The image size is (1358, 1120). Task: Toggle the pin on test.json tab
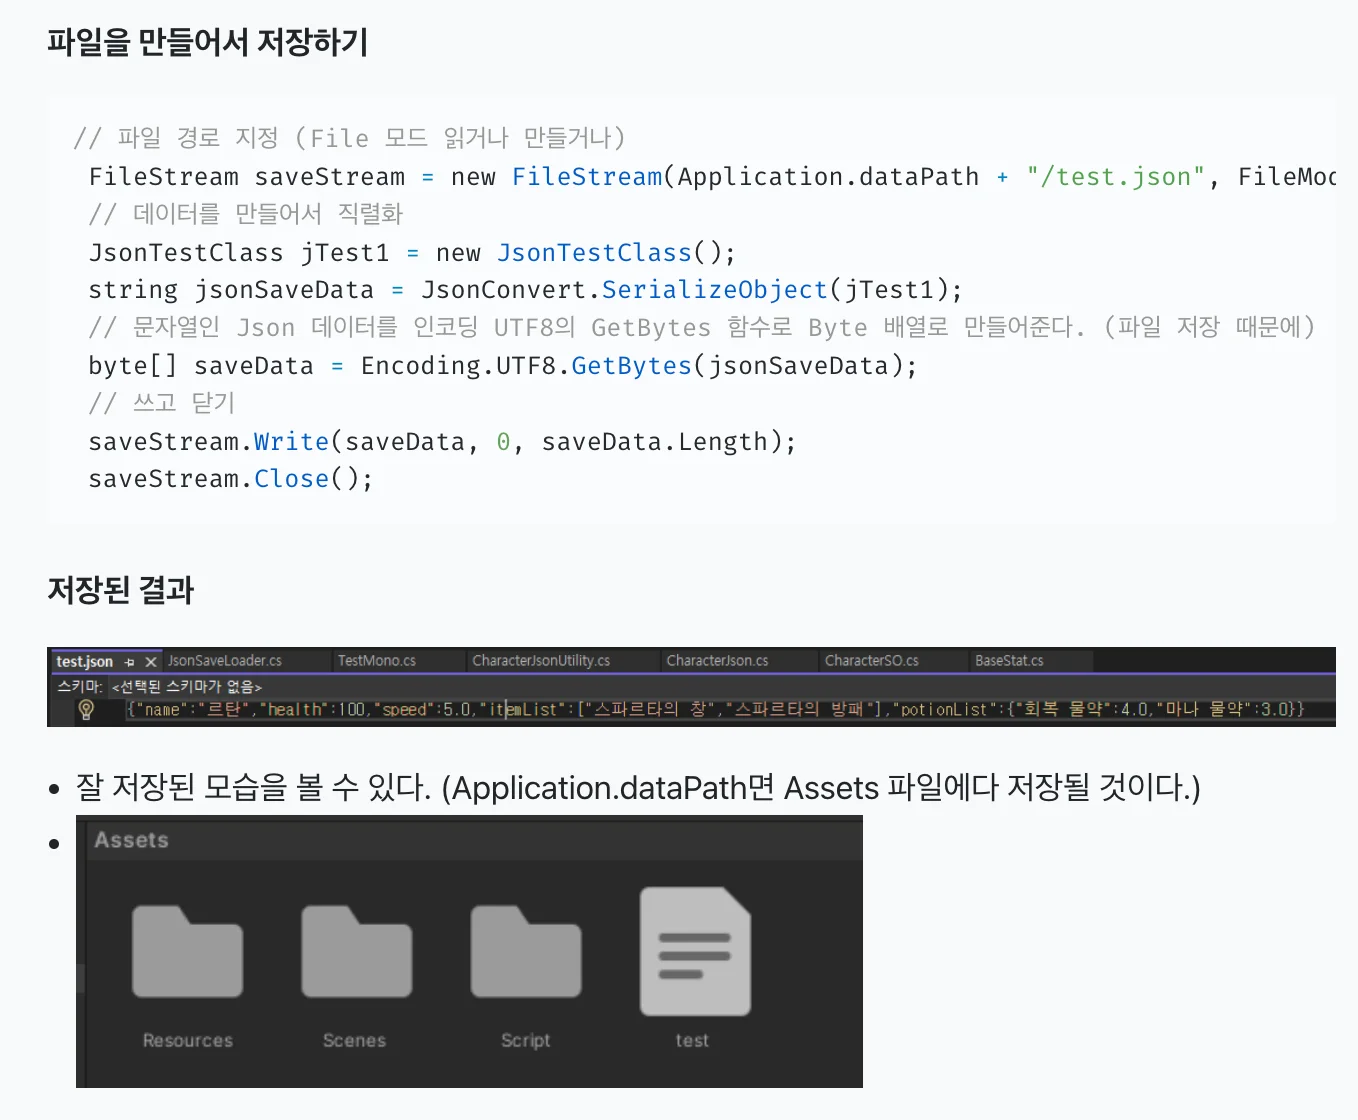point(129,662)
